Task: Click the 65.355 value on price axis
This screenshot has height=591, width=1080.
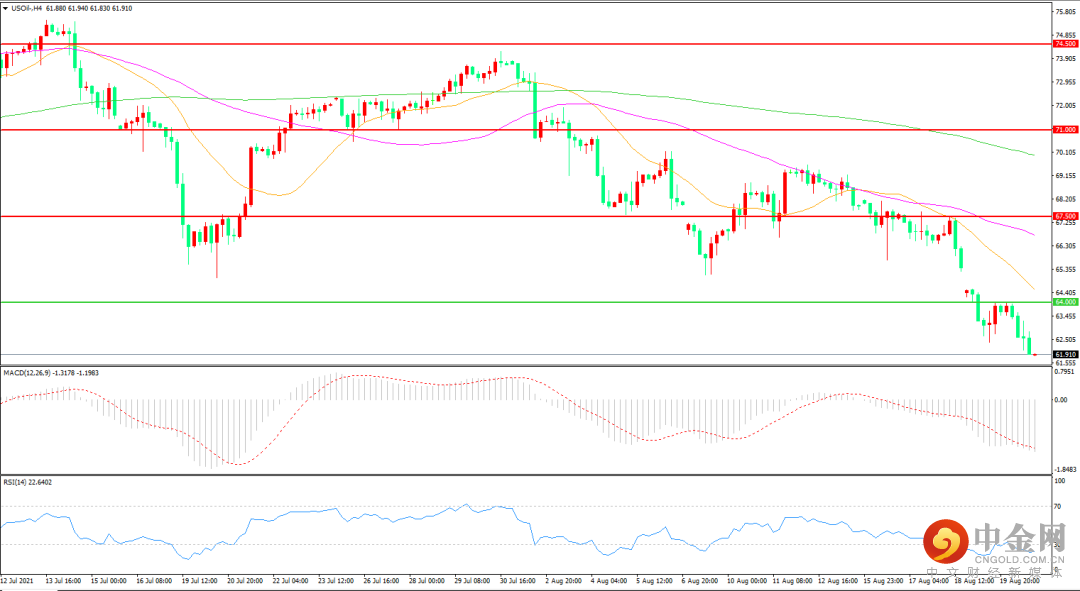Action: (x=1066, y=269)
